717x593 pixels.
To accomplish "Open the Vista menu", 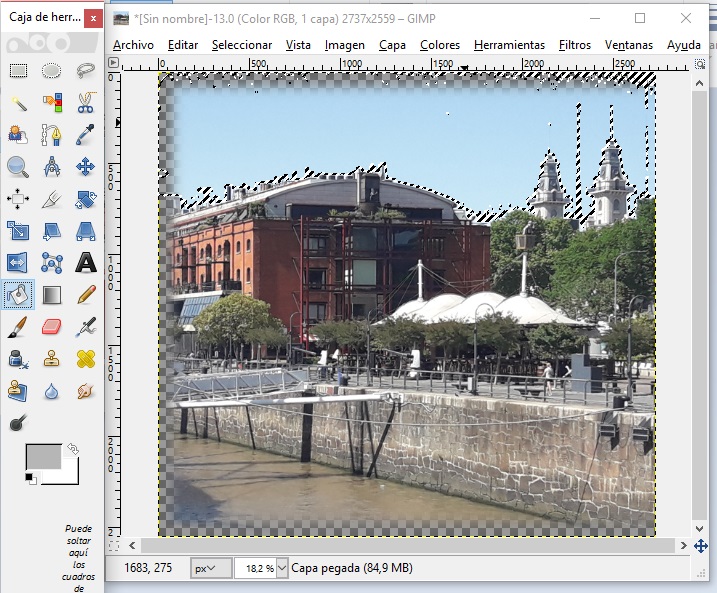I will [298, 45].
